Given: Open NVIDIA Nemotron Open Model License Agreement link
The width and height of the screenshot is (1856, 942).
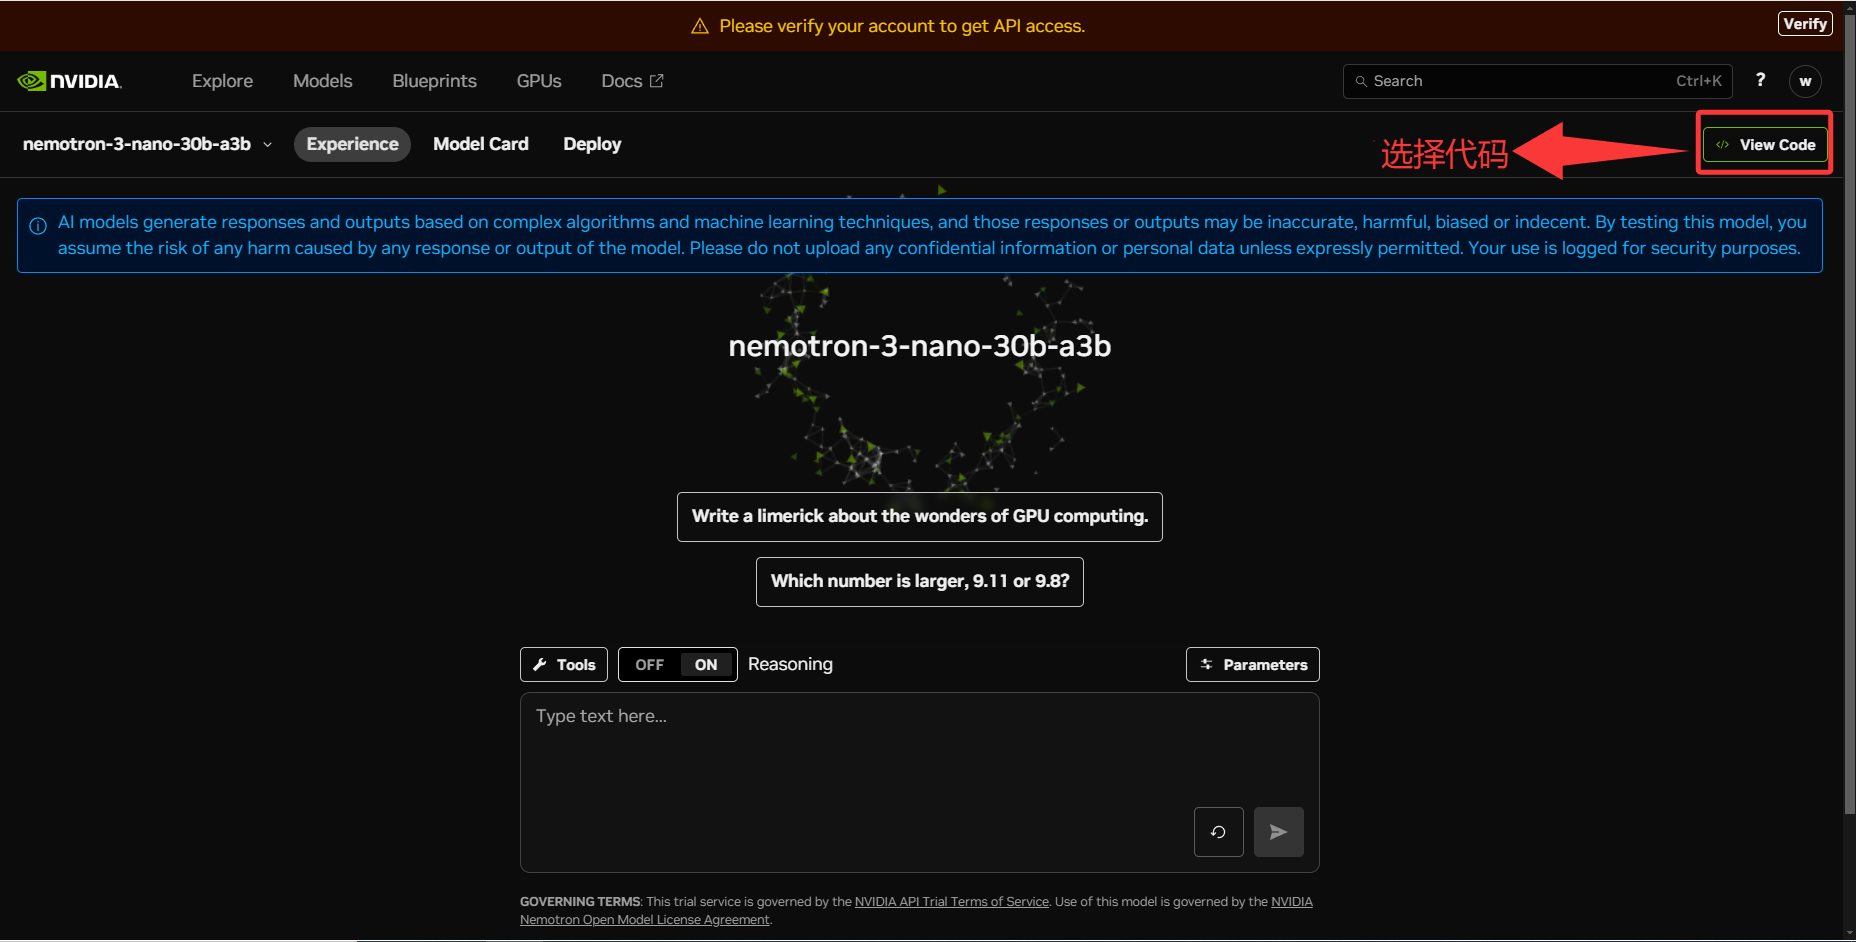Looking at the screenshot, I should tap(645, 920).
